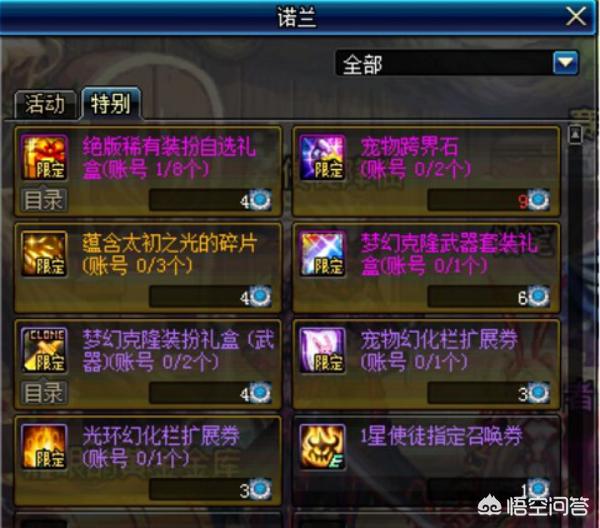Image resolution: width=600 pixels, height=528 pixels.
Task: Click the CLONE 梦幻克隆装扮礼盒 icon
Action: [x=44, y=350]
